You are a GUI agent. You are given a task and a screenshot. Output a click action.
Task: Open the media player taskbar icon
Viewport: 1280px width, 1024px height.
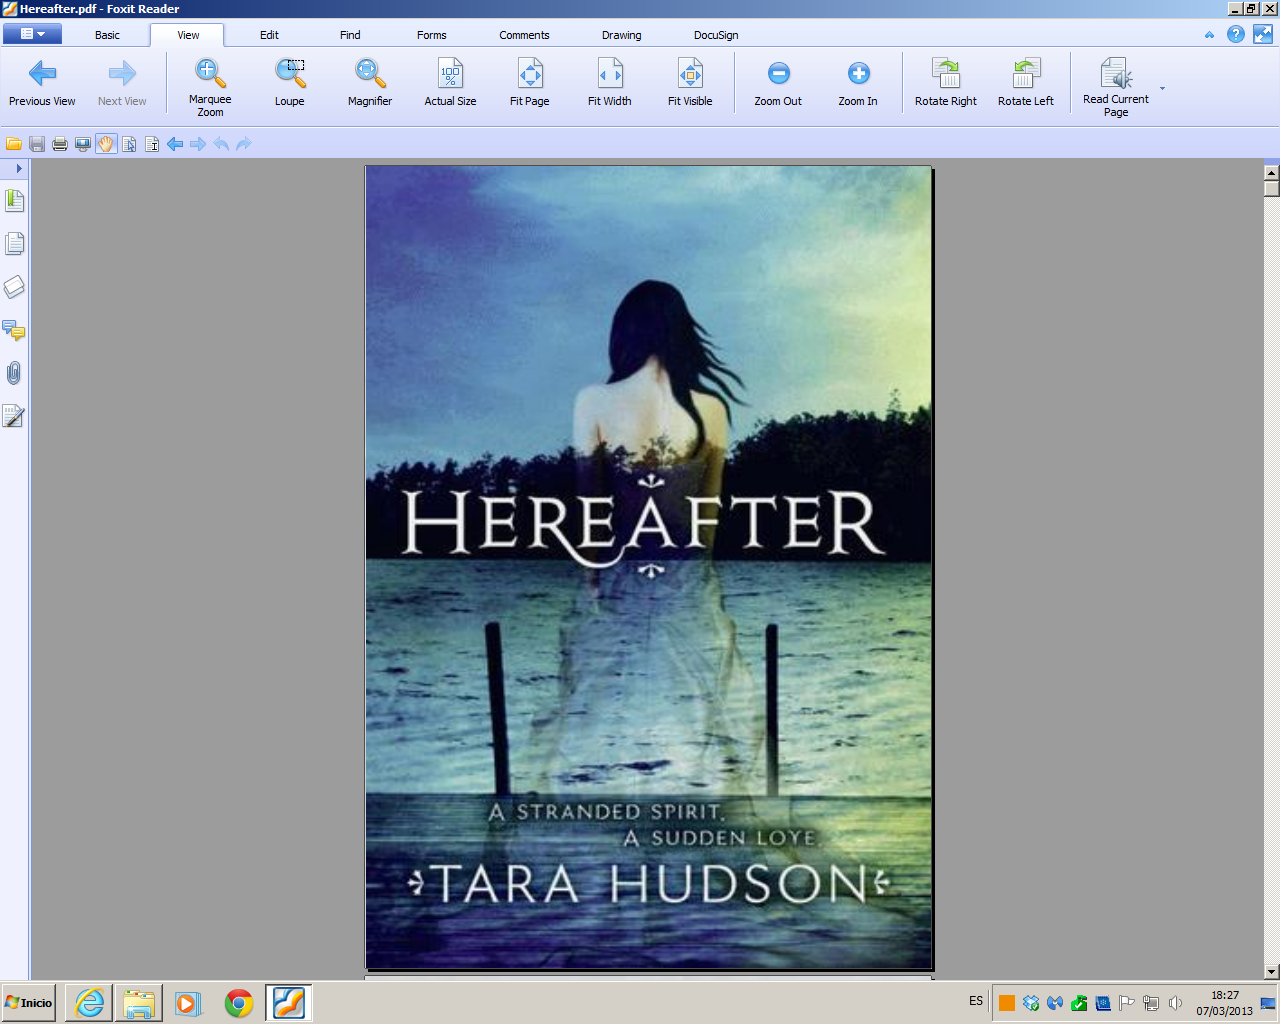tap(188, 1002)
